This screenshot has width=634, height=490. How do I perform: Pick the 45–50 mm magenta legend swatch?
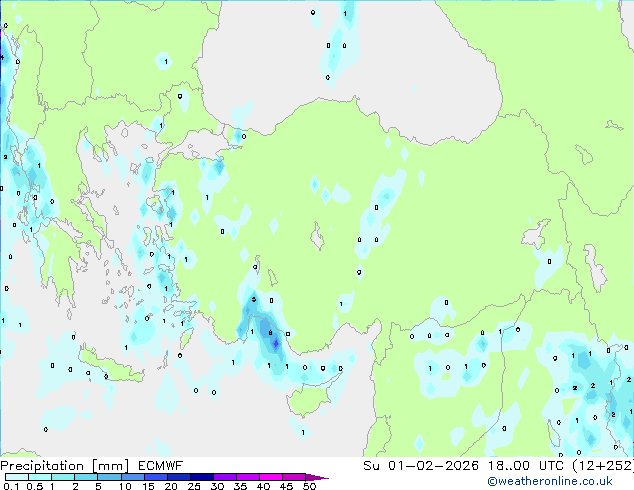[x=294, y=477]
